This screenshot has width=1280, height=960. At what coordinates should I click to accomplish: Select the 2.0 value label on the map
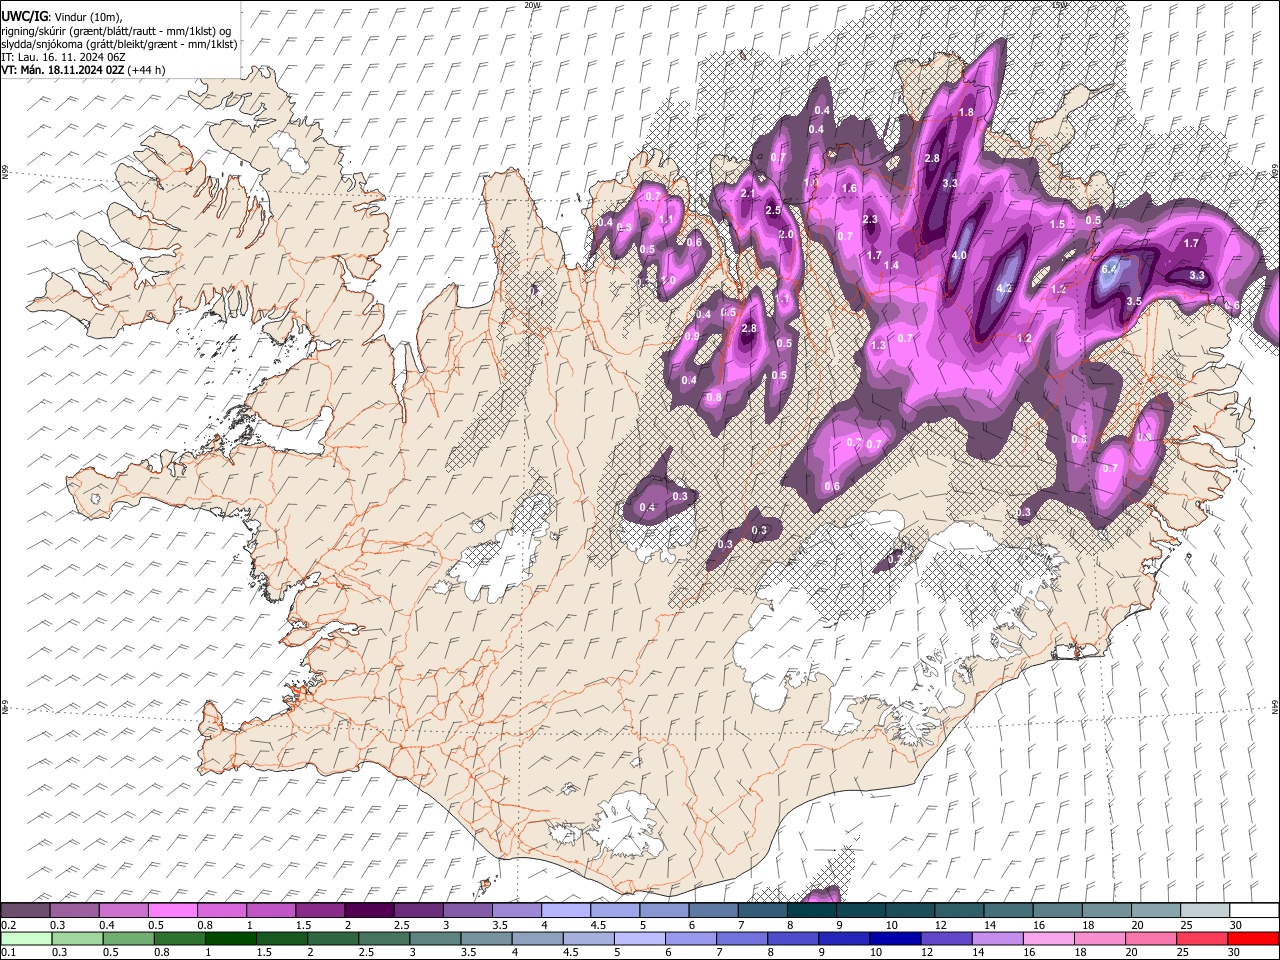pyautogui.click(x=786, y=235)
